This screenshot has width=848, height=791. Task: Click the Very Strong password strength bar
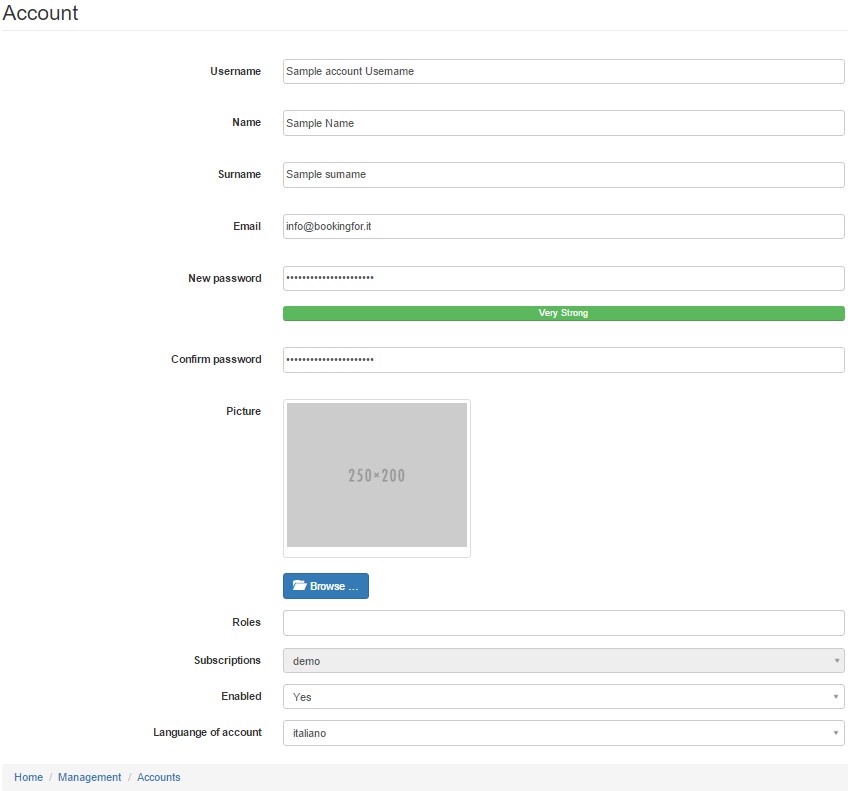pyautogui.click(x=564, y=313)
